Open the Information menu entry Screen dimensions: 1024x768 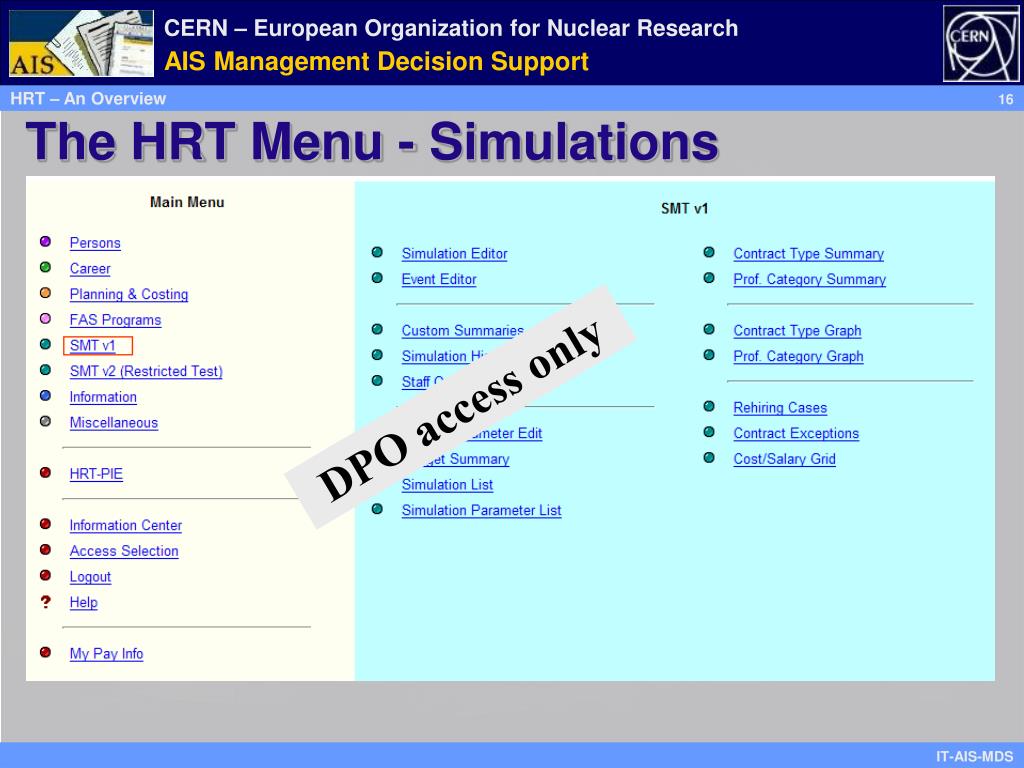point(103,397)
